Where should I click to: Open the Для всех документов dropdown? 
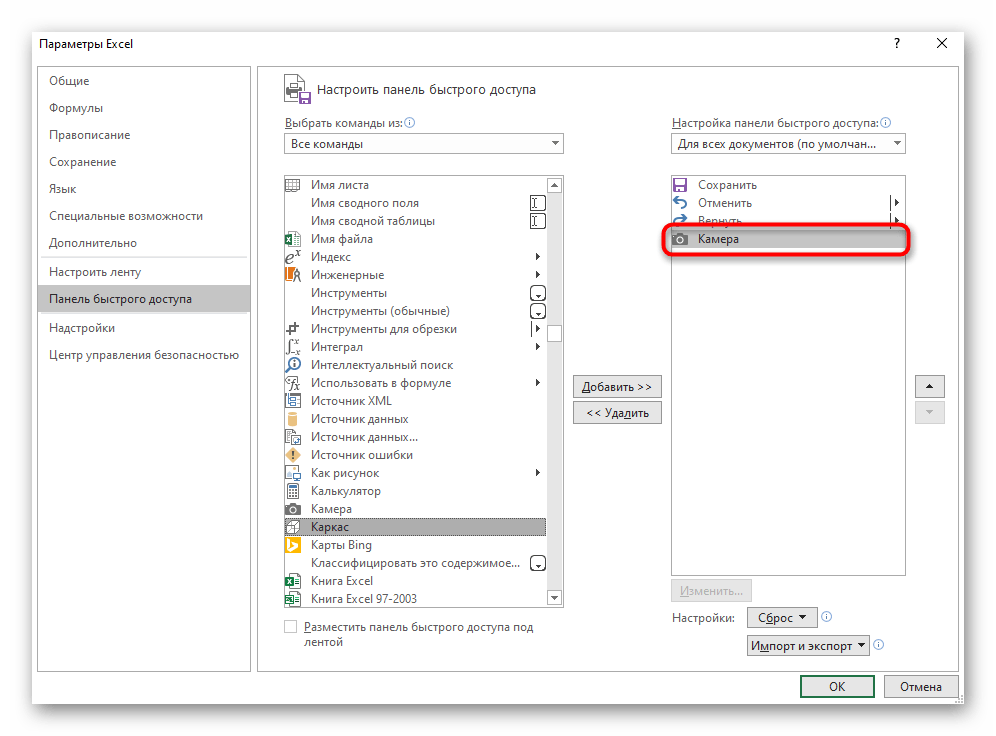point(788,144)
